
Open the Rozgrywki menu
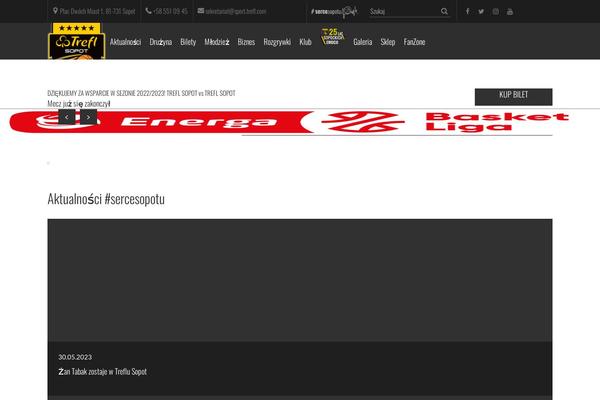coord(277,42)
